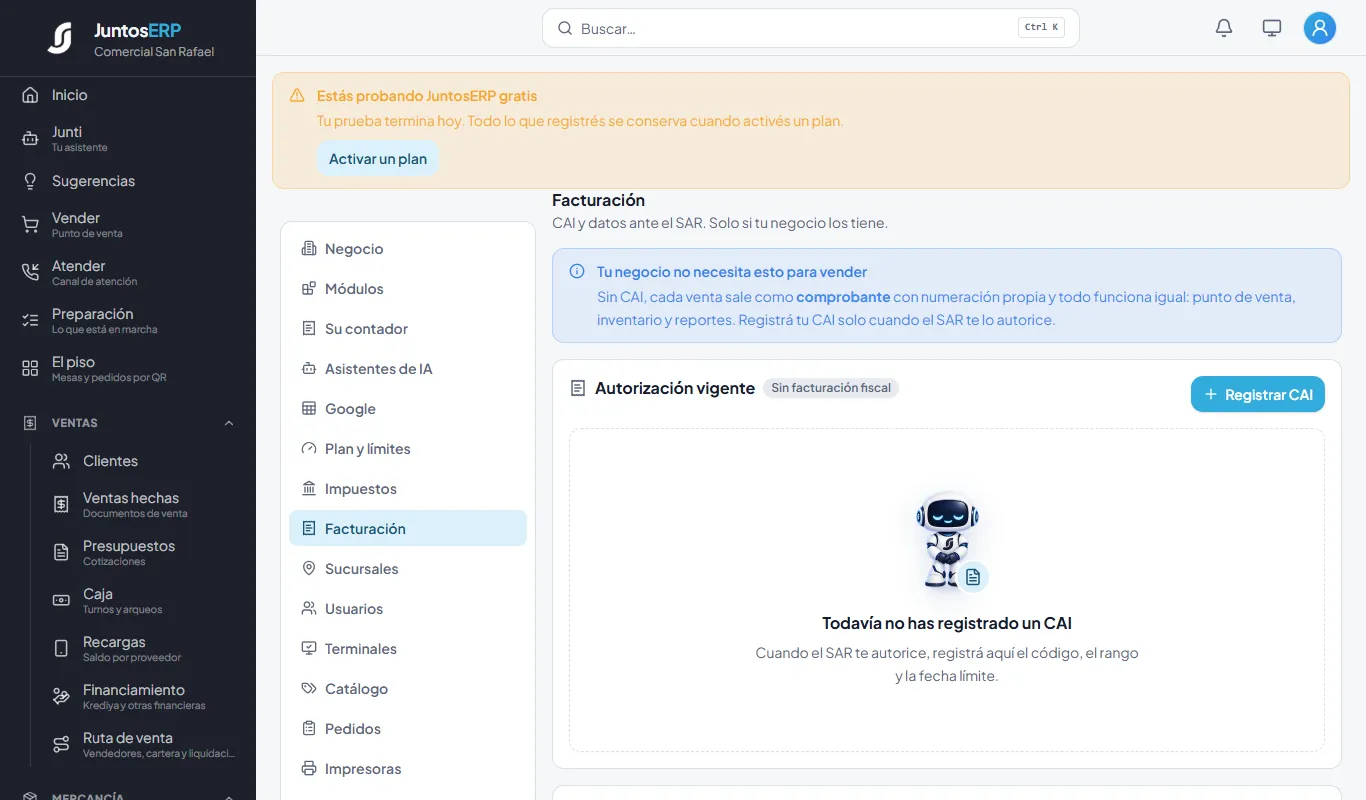Focus the Buscar search field
Viewport: 1366px width, 800px height.
pos(811,28)
